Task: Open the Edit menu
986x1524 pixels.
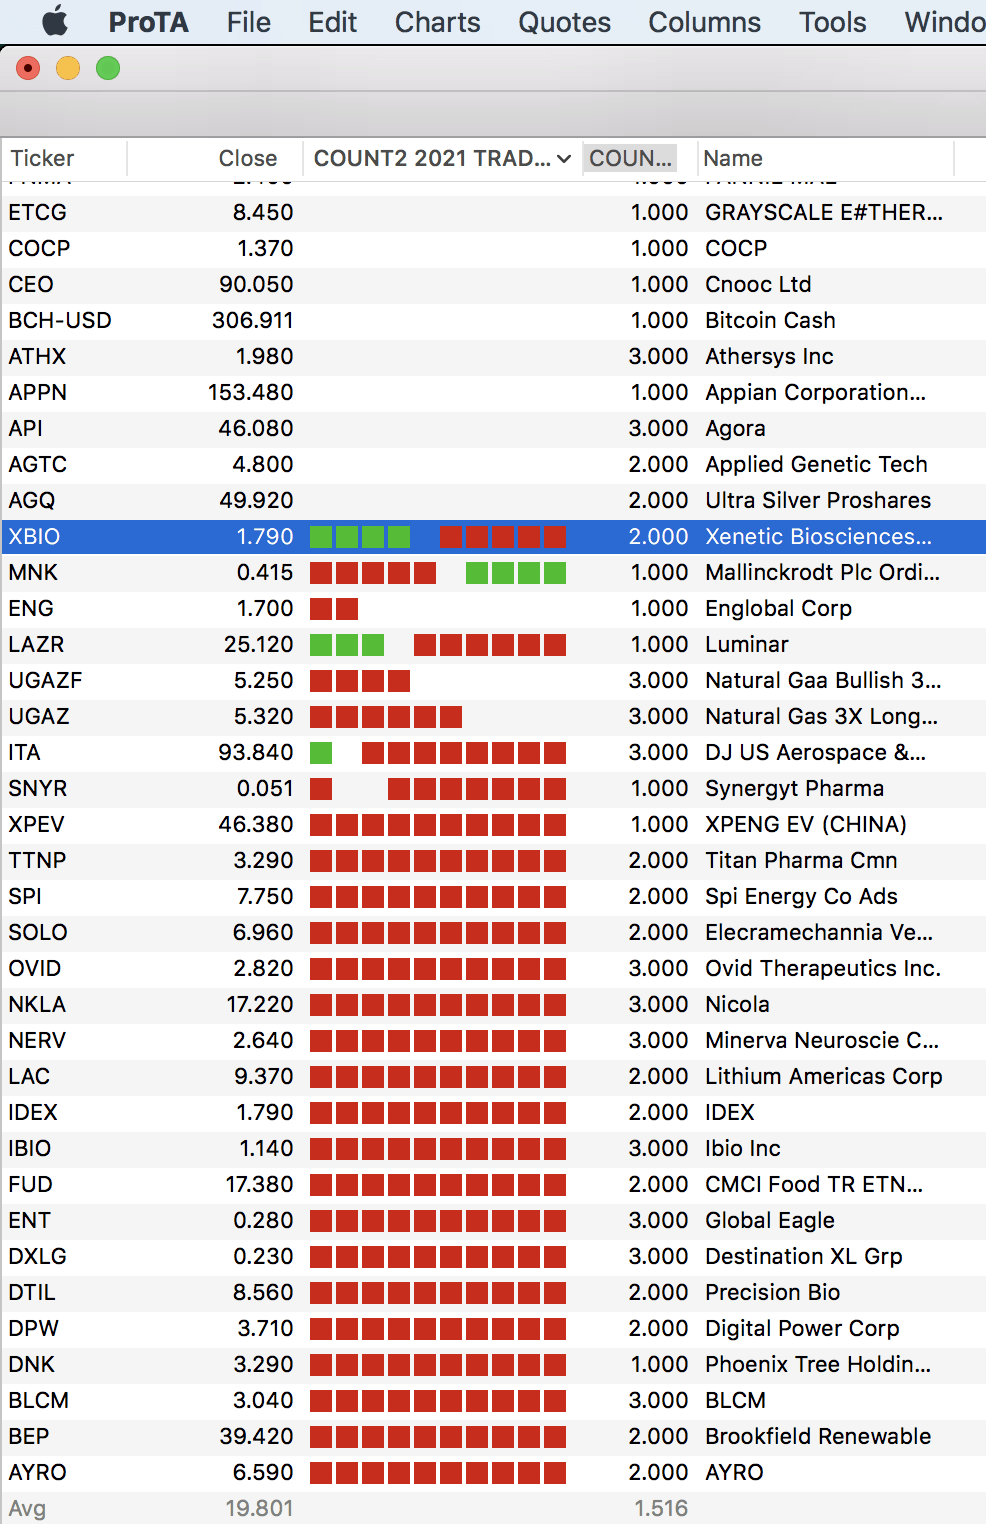Action: (x=332, y=22)
